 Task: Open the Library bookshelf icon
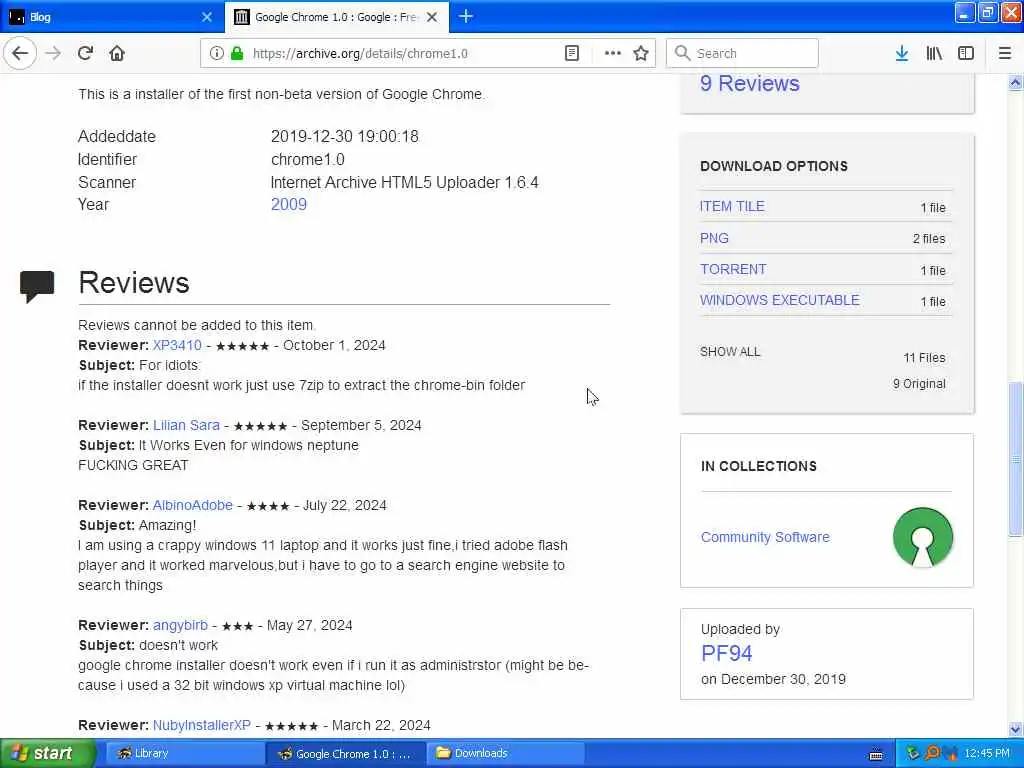click(x=934, y=54)
